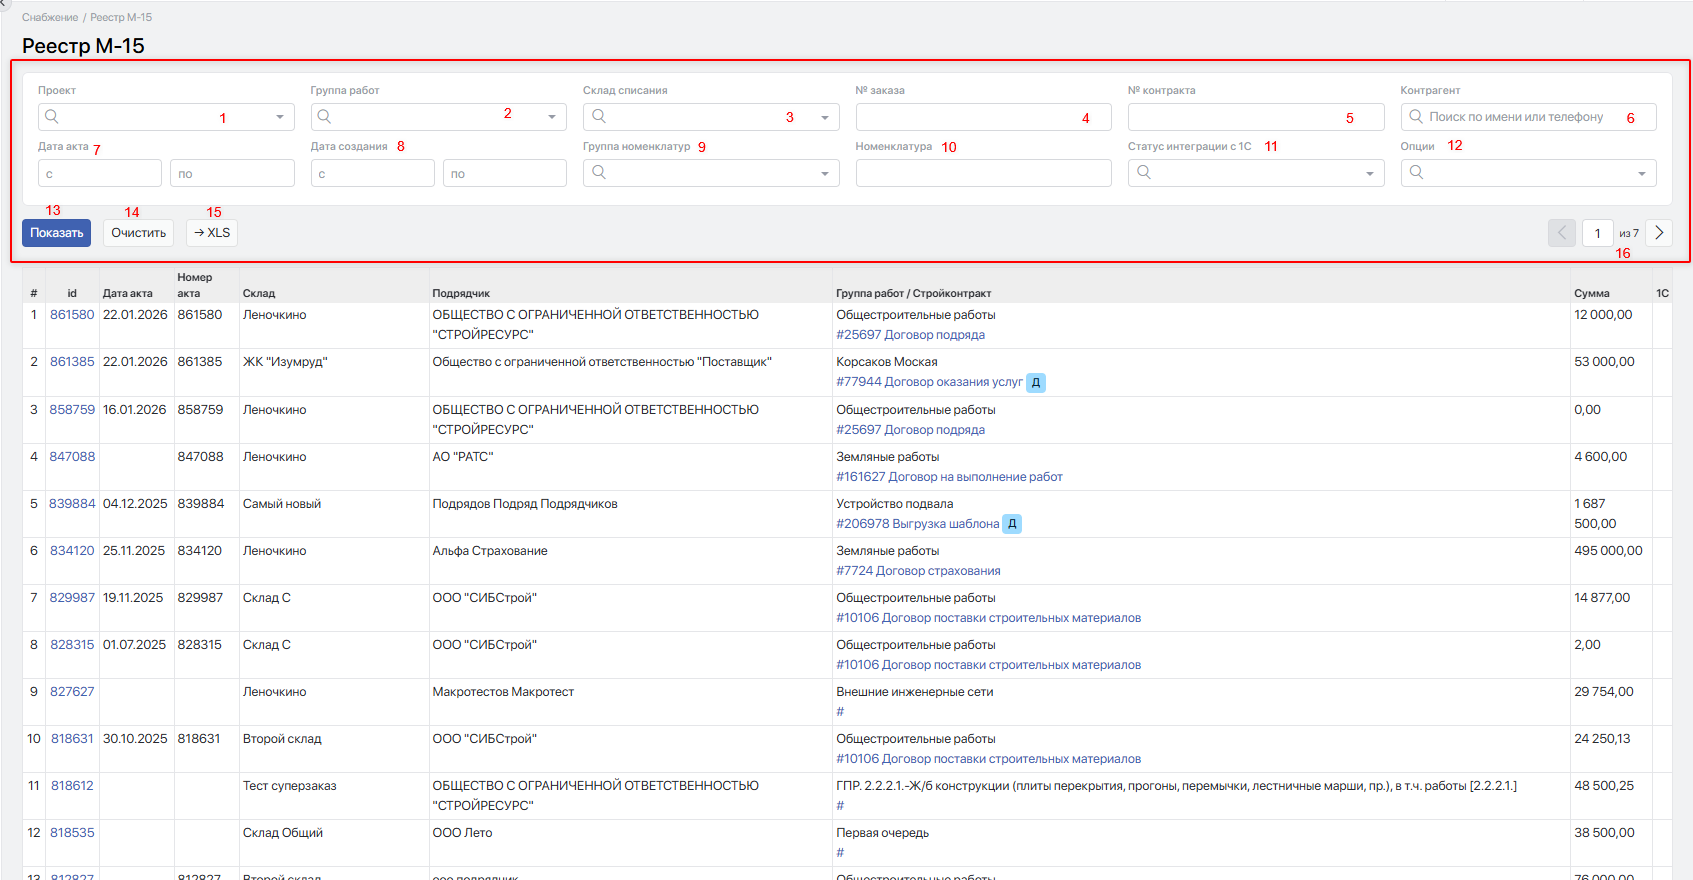Open the Склад списания dropdown
1693x880 pixels.
click(x=824, y=117)
